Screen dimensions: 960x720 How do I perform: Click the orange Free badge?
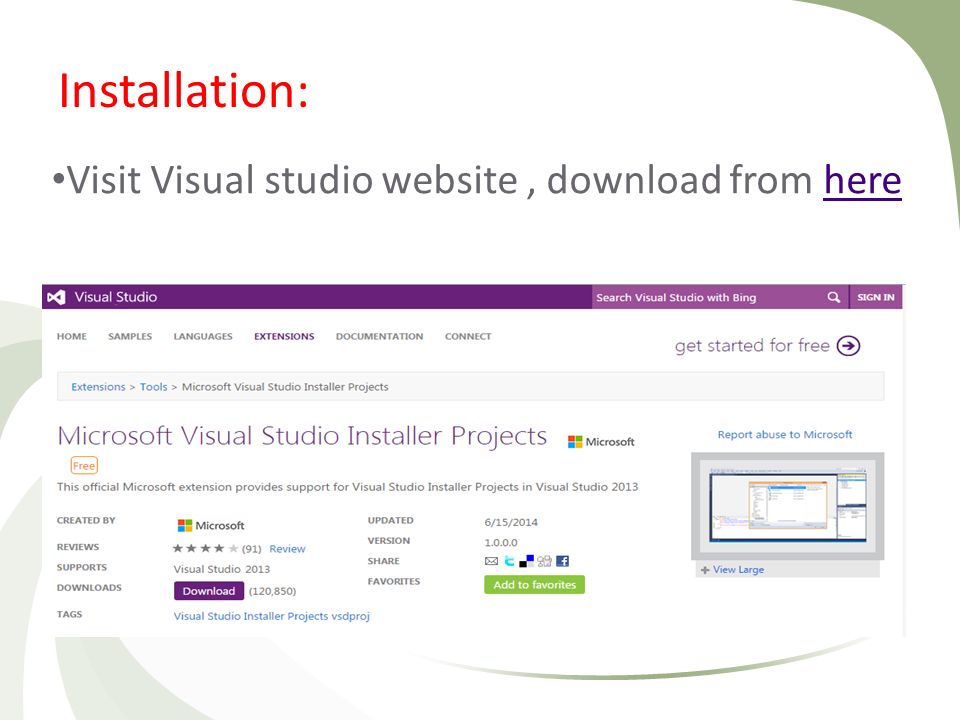pos(84,466)
